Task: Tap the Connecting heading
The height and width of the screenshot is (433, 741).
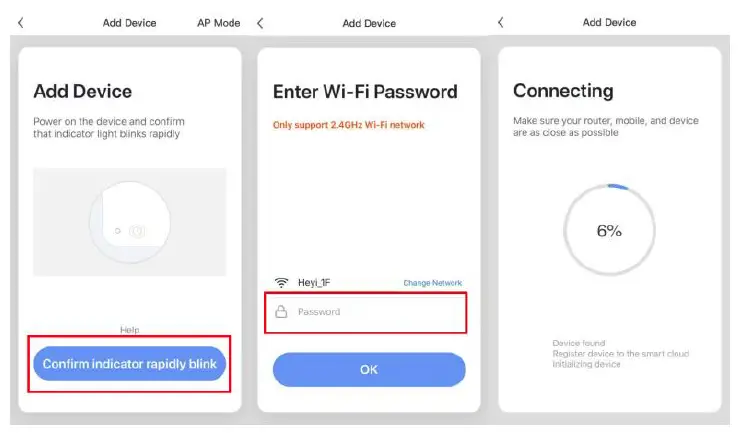Action: [x=563, y=91]
